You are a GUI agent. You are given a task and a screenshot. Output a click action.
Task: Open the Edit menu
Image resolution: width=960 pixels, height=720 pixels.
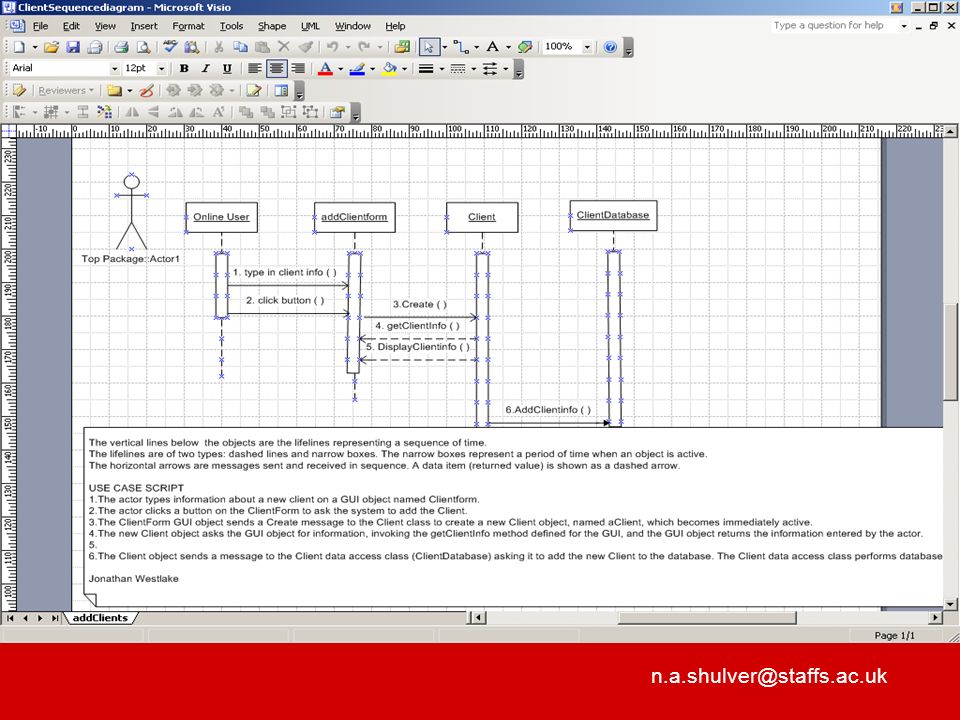tap(71, 26)
